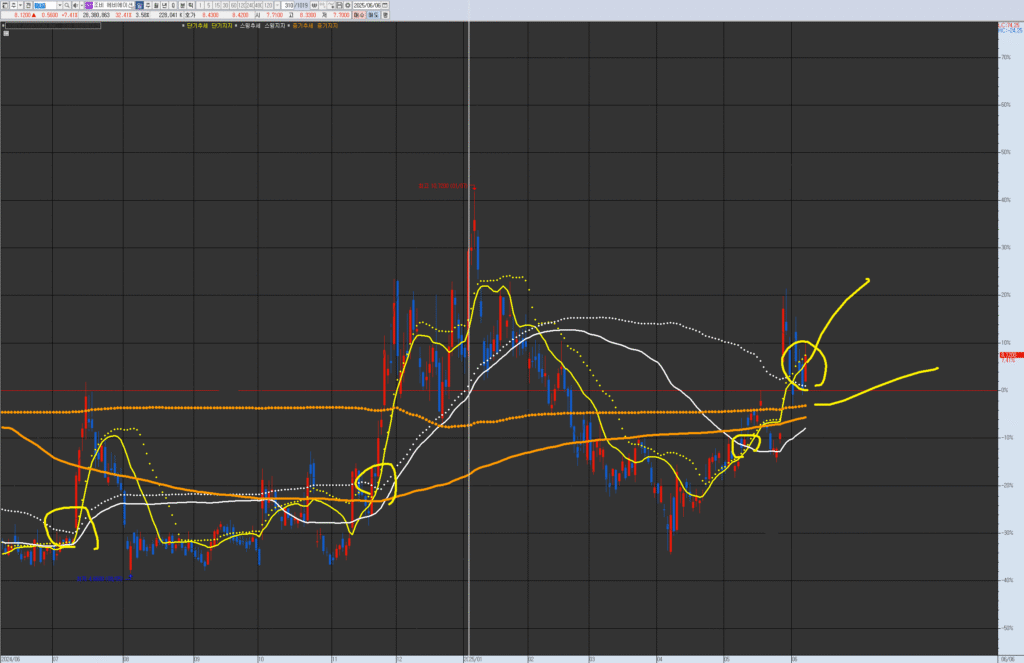Click the 스윙지지 legend label
Viewport: 1024px width, 663px height.
point(274,26)
